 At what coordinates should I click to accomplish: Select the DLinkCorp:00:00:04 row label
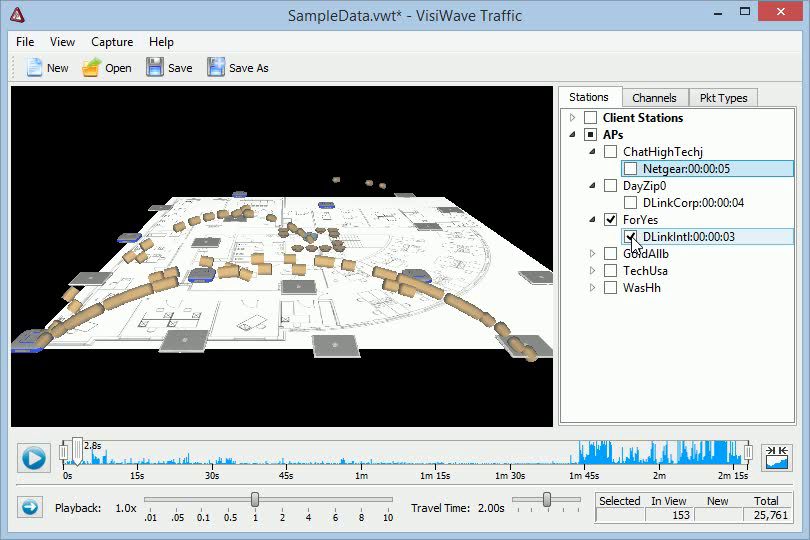693,203
